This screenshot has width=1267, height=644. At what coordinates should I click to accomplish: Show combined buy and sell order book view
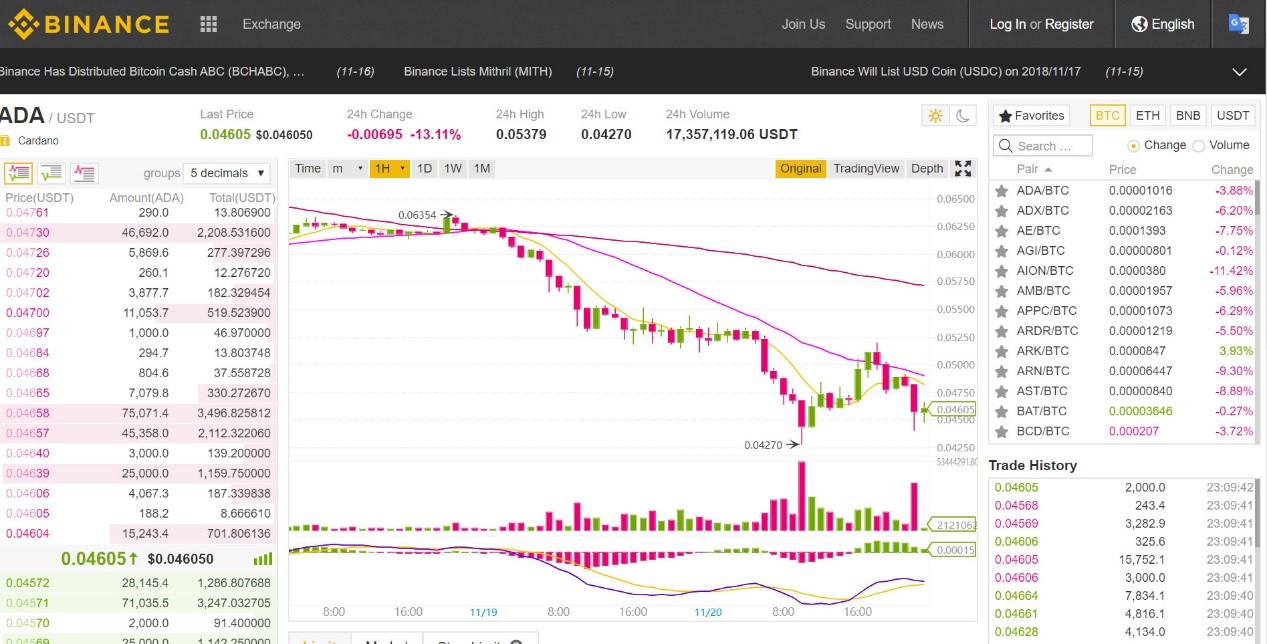[x=19, y=173]
